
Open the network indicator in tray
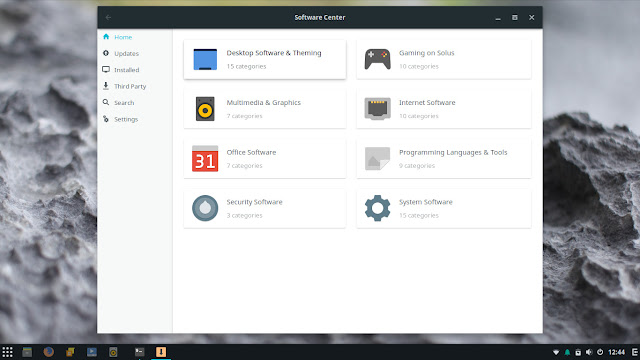point(556,352)
